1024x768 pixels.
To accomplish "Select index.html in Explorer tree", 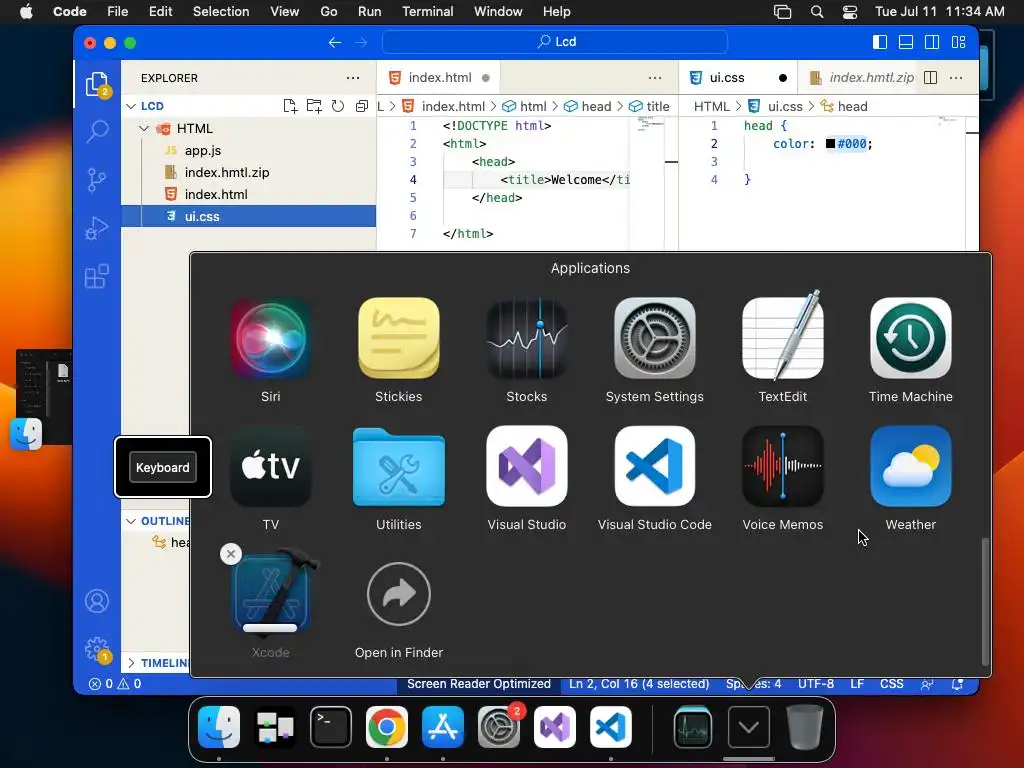I will (249, 195).
